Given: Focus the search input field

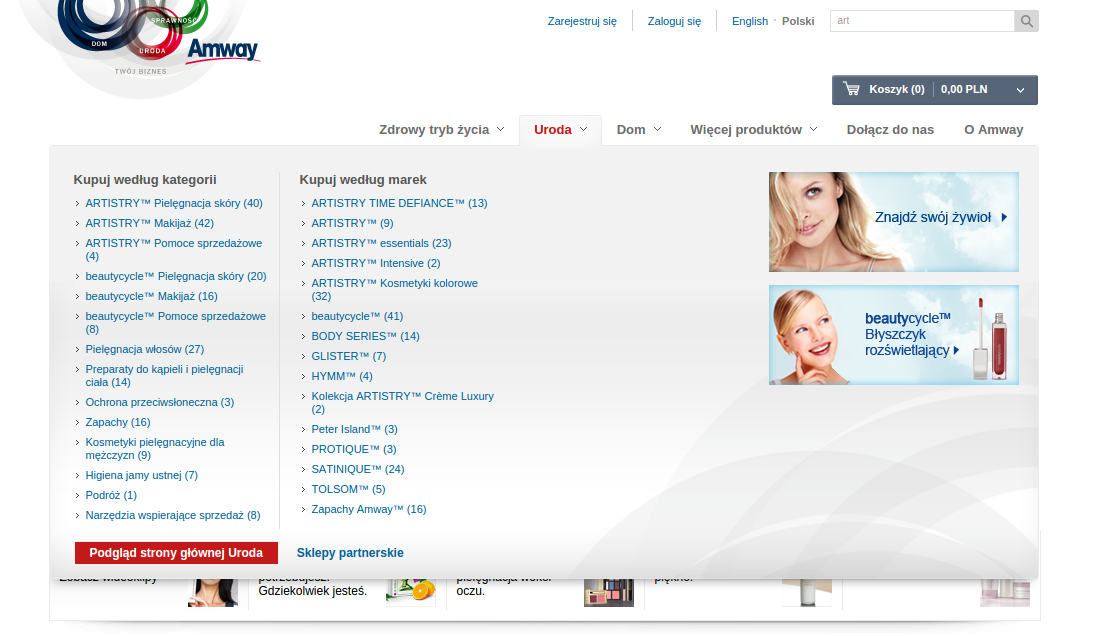Looking at the screenshot, I should coord(922,21).
